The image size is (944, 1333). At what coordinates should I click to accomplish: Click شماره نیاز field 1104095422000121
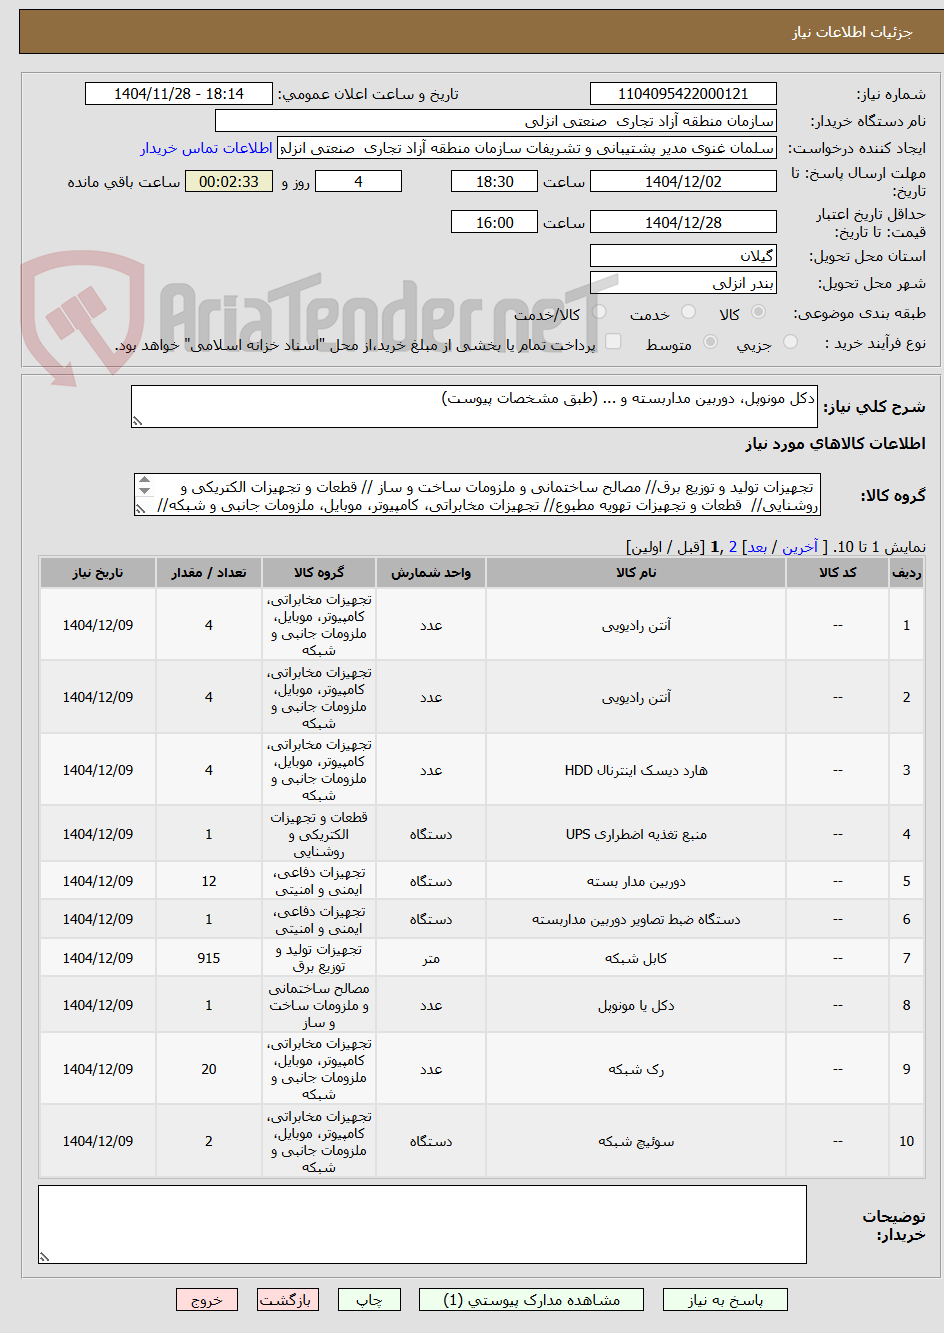[x=683, y=94]
